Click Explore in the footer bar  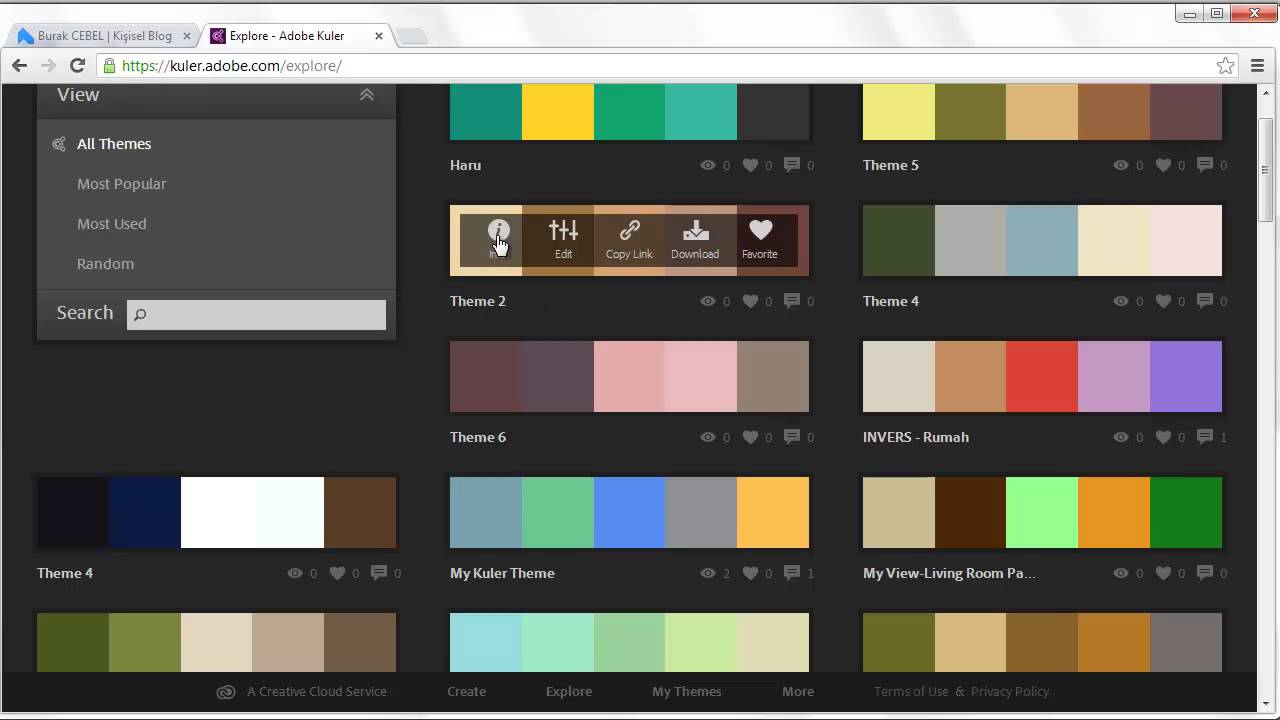569,691
